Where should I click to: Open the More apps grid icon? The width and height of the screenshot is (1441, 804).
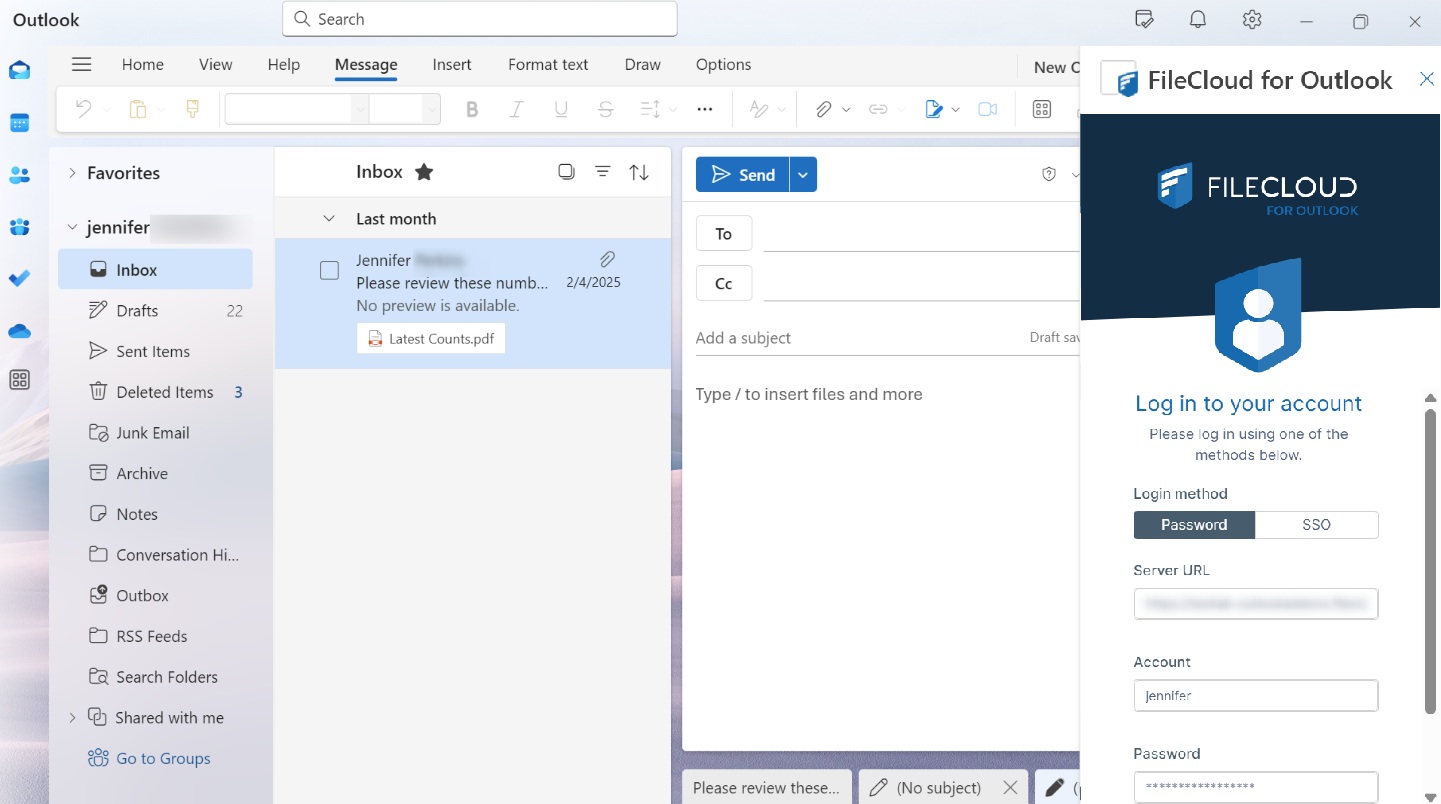pos(19,380)
